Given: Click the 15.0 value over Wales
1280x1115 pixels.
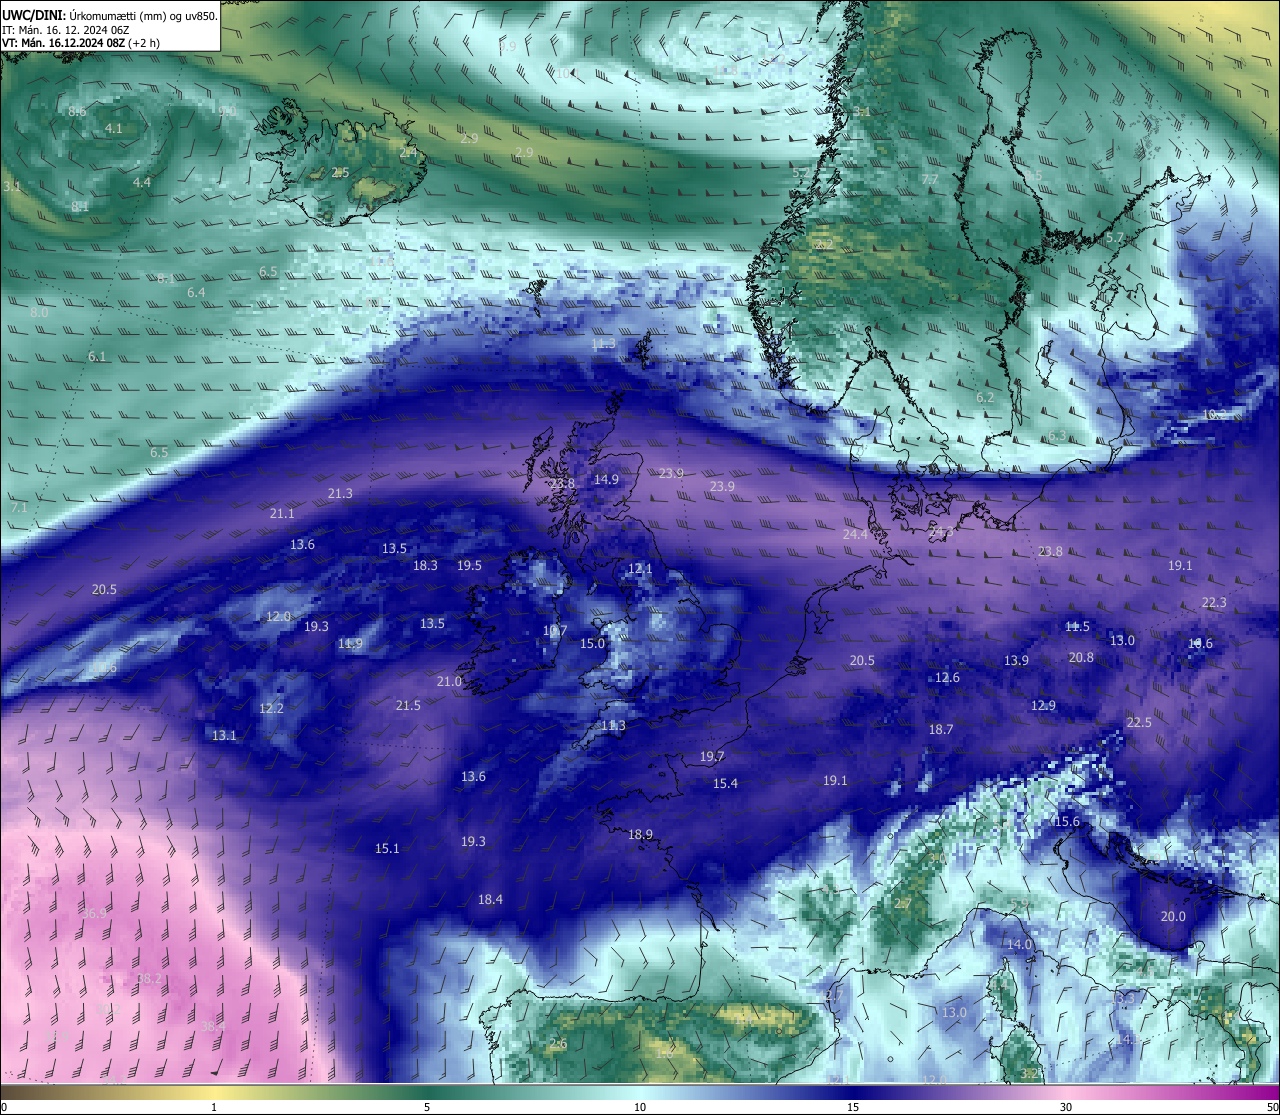Looking at the screenshot, I should tap(593, 643).
